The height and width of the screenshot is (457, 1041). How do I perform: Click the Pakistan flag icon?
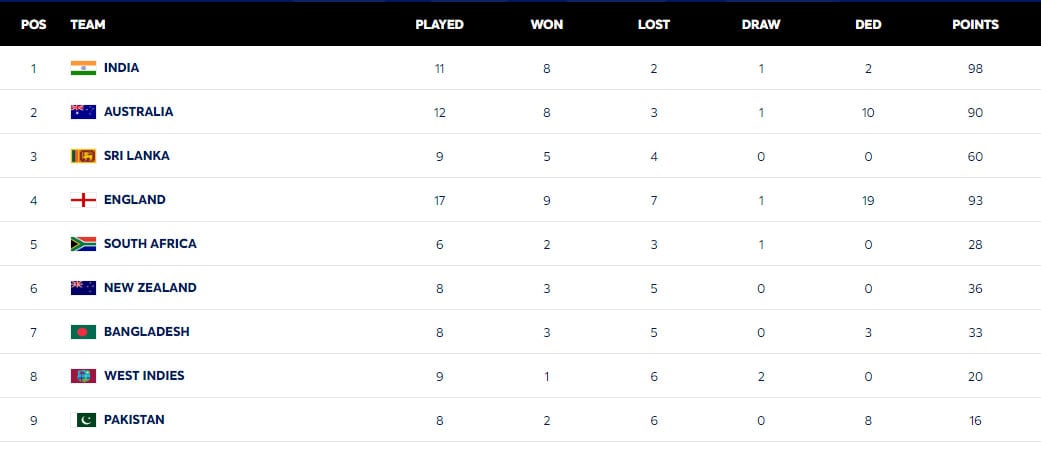[83, 419]
